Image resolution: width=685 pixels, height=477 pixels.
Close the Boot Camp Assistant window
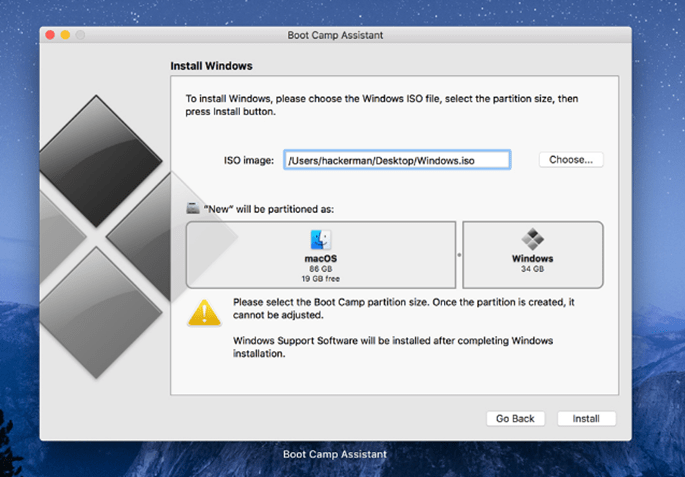click(x=50, y=35)
